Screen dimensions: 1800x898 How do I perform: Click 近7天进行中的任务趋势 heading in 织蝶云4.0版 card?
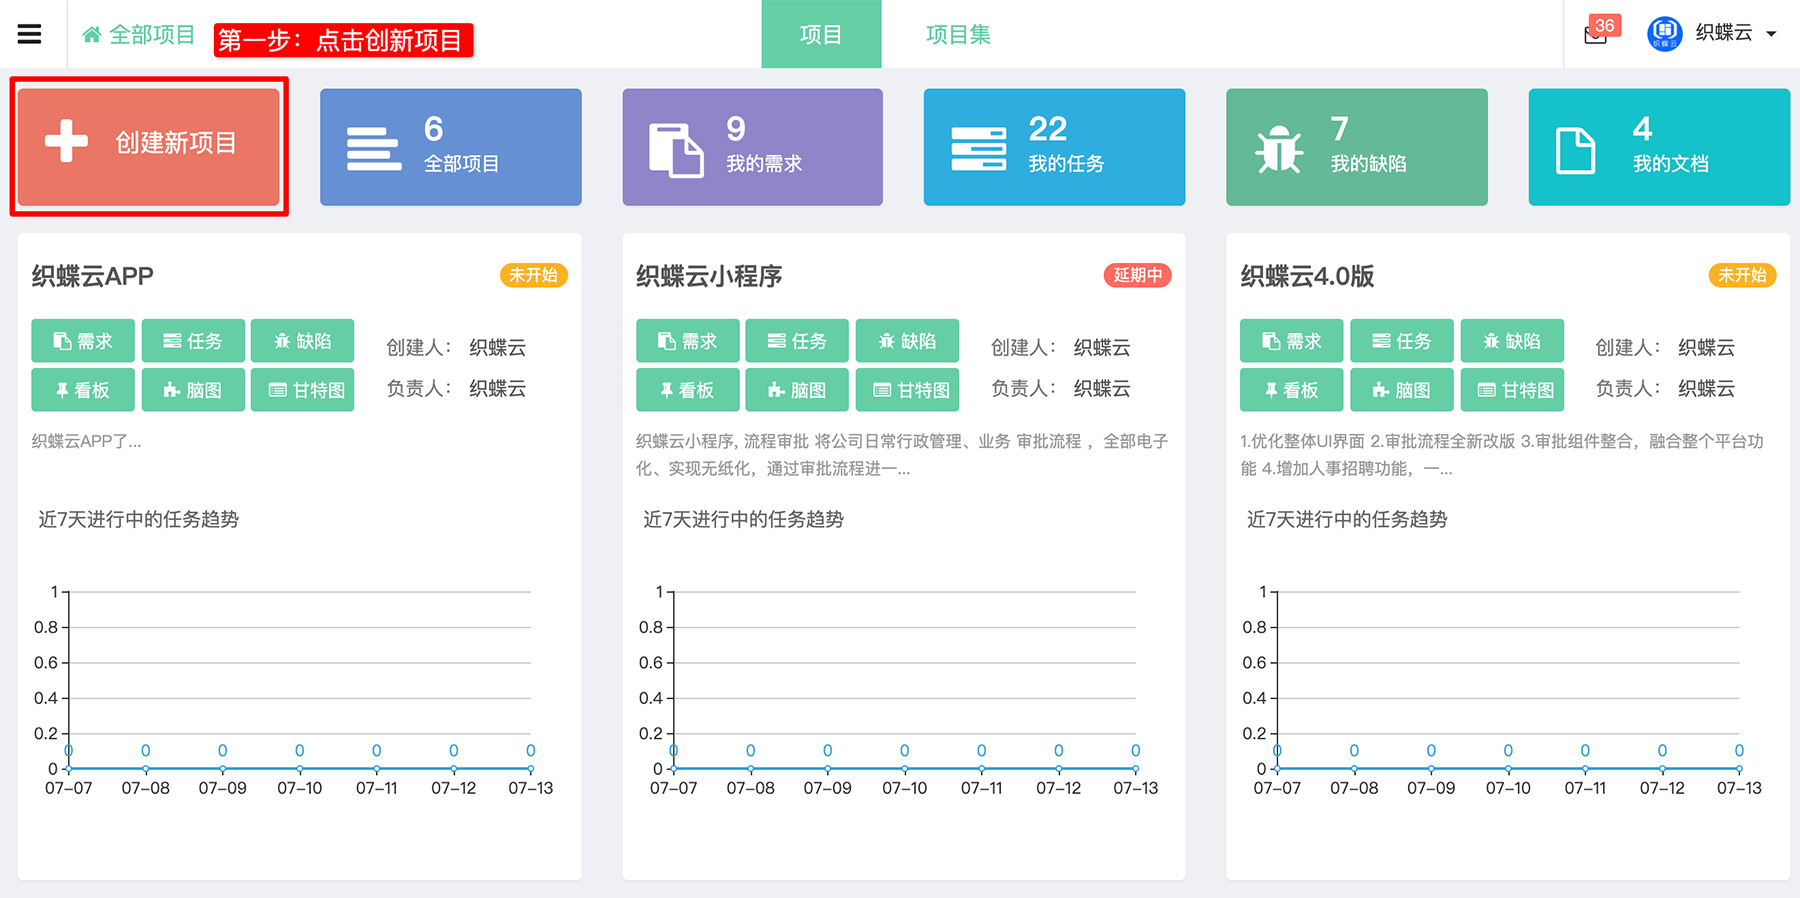(1347, 519)
